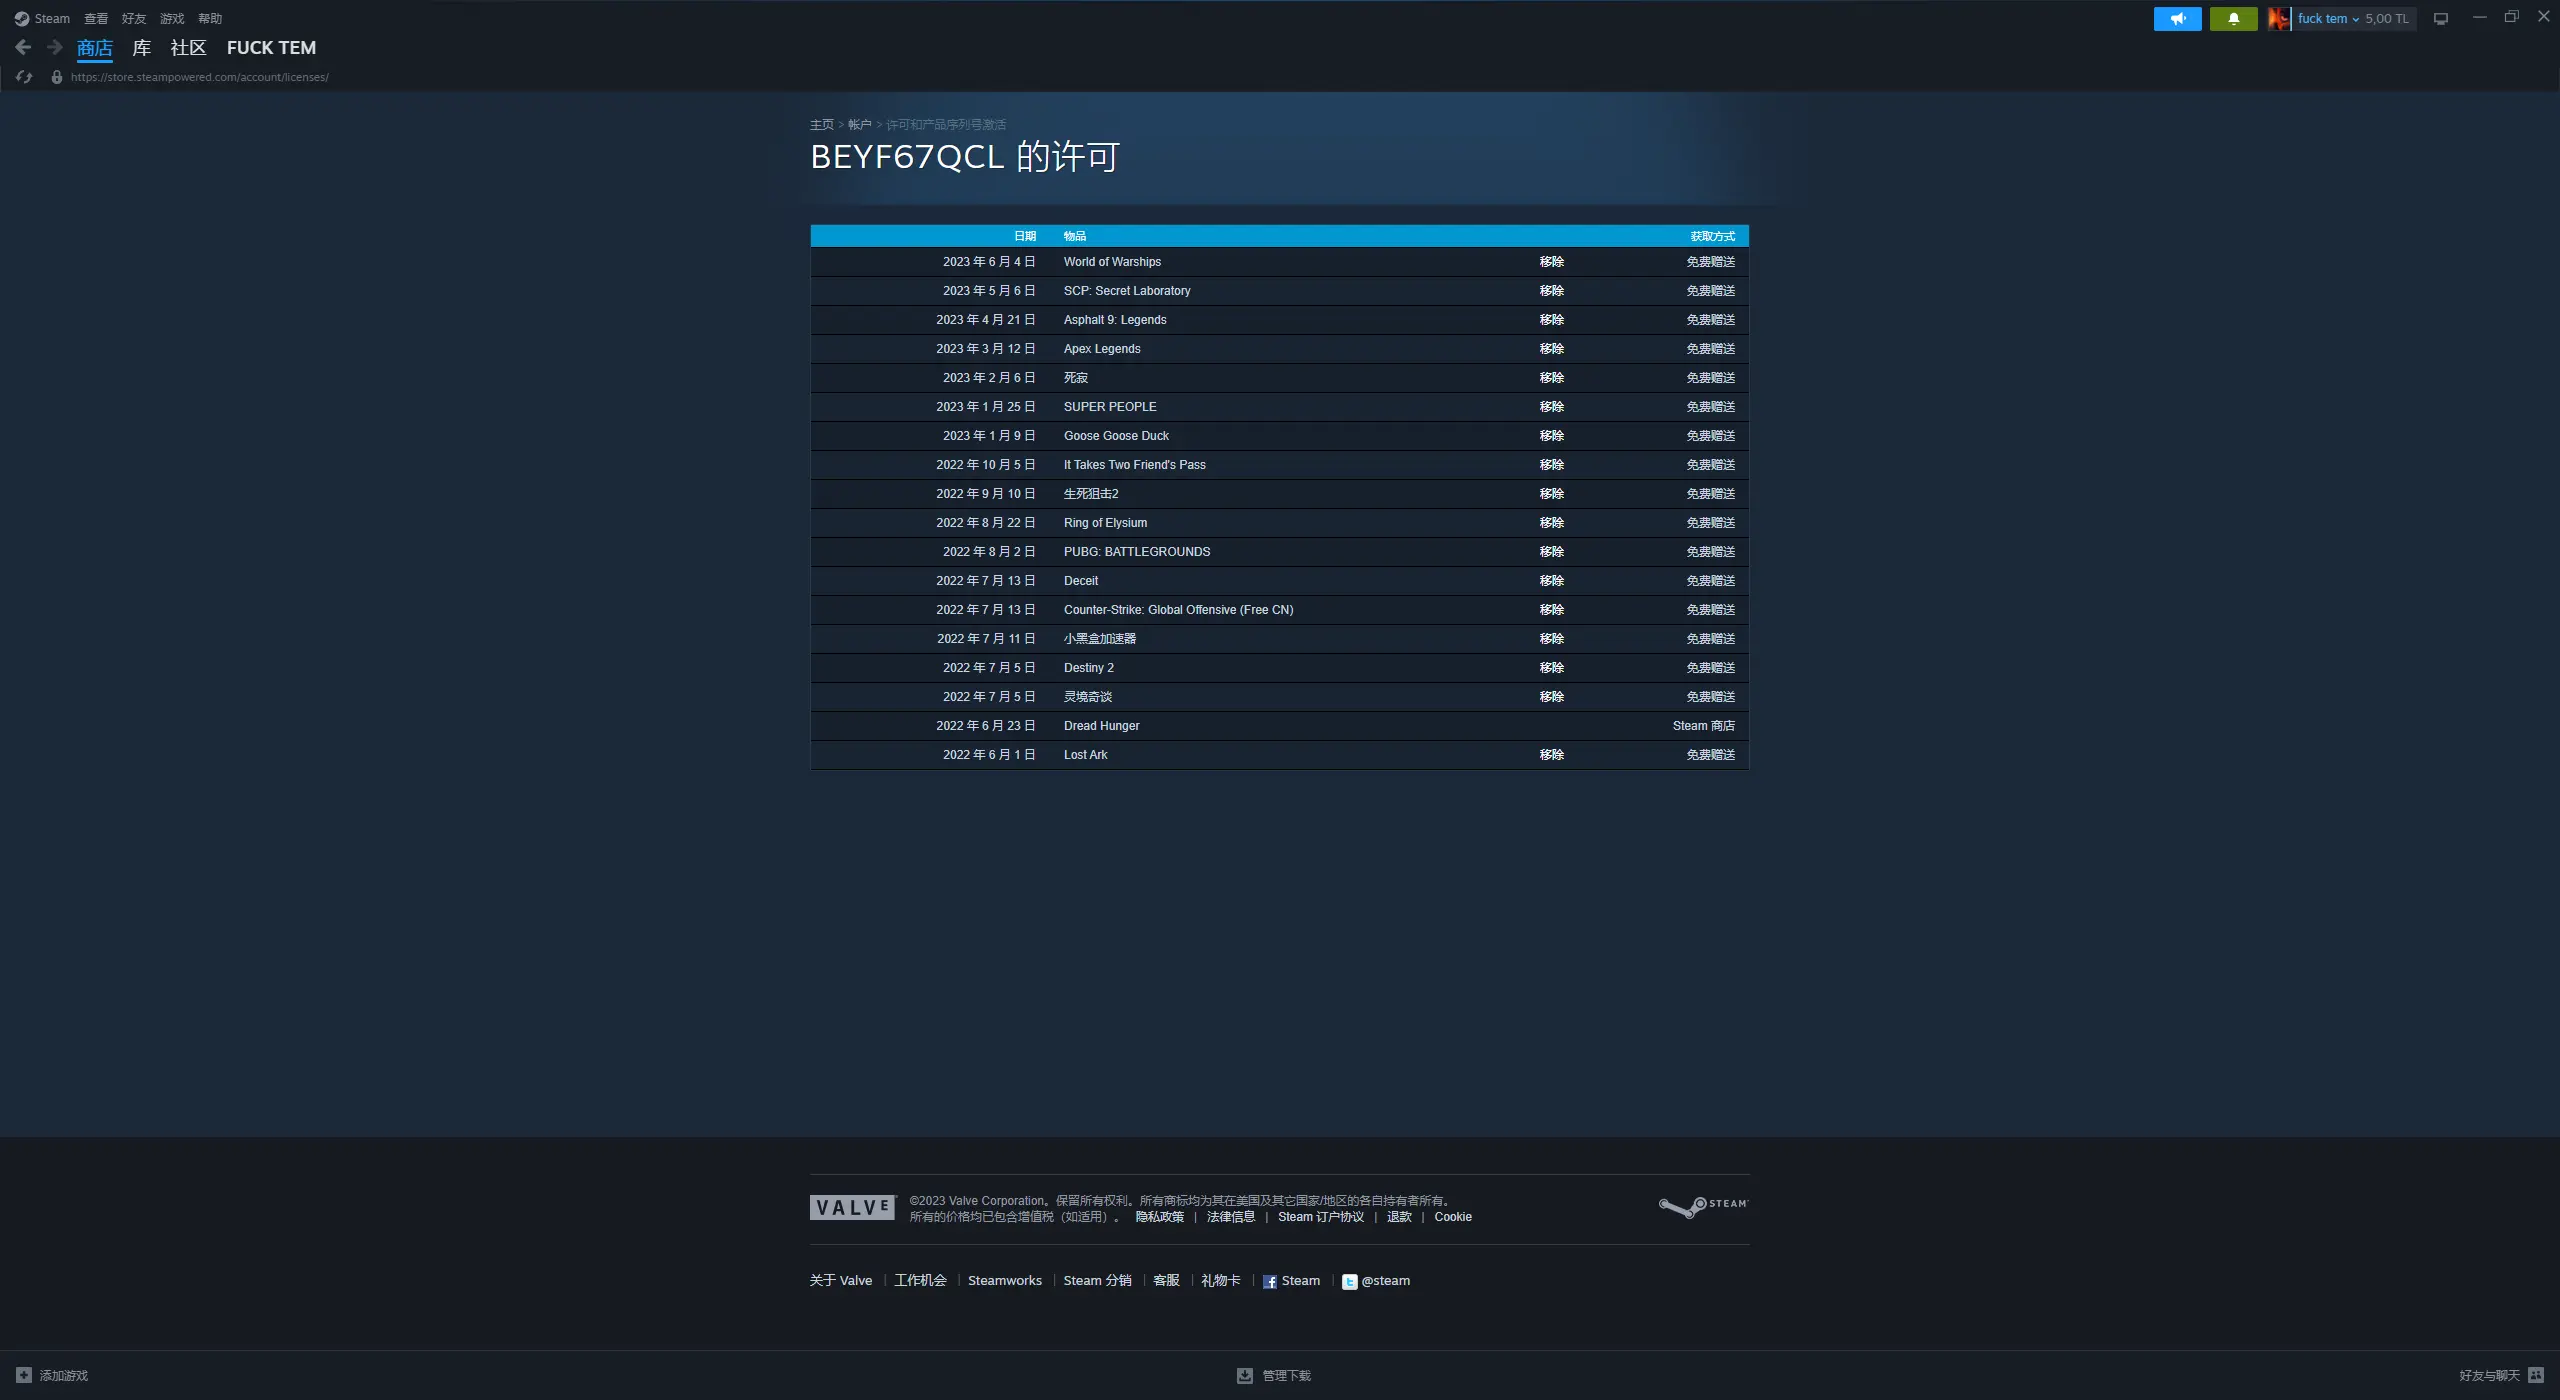The width and height of the screenshot is (2560, 1400).
Task: Select the Dread Hunger item text
Action: pyautogui.click(x=1101, y=725)
